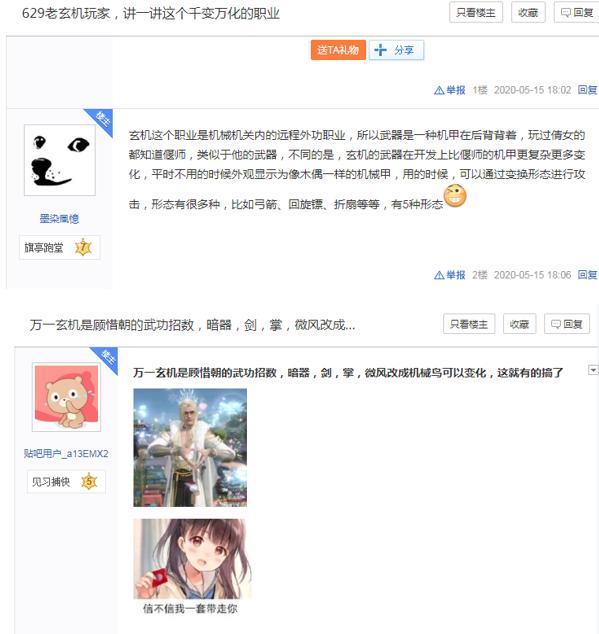The height and width of the screenshot is (634, 599).
Task: Click the 见习捕快 level 5 badge
Action: click(x=66, y=482)
